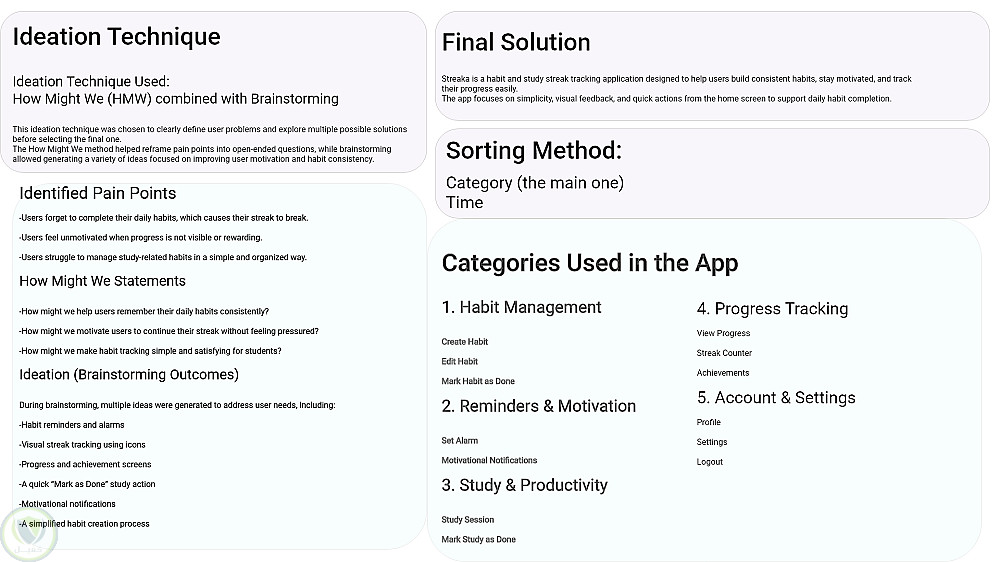Select the Edit Habit entry

pos(460,362)
